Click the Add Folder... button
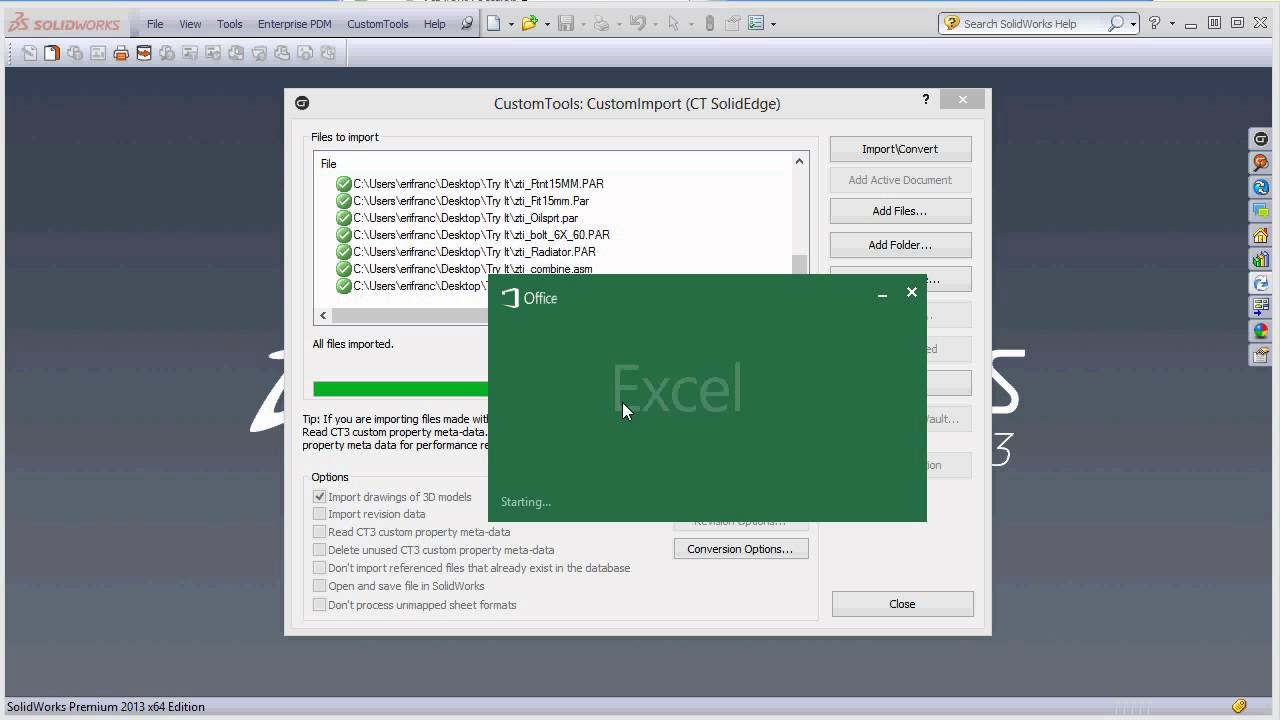The image size is (1280, 720). (x=900, y=245)
